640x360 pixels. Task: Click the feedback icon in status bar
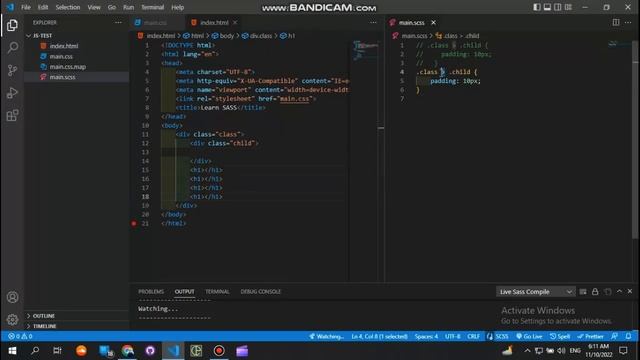(614, 336)
